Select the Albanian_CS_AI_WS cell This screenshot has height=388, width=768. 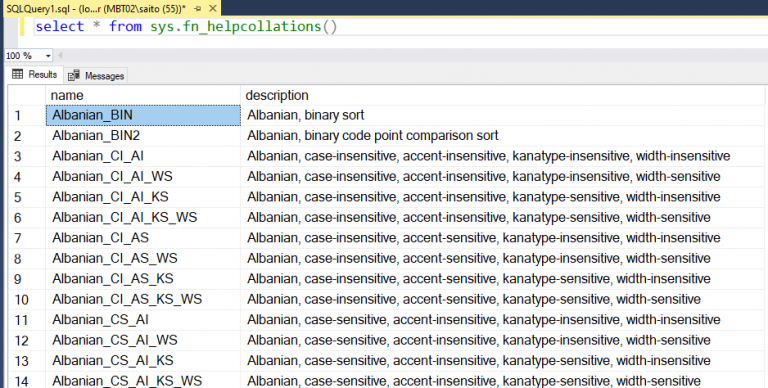pos(144,340)
